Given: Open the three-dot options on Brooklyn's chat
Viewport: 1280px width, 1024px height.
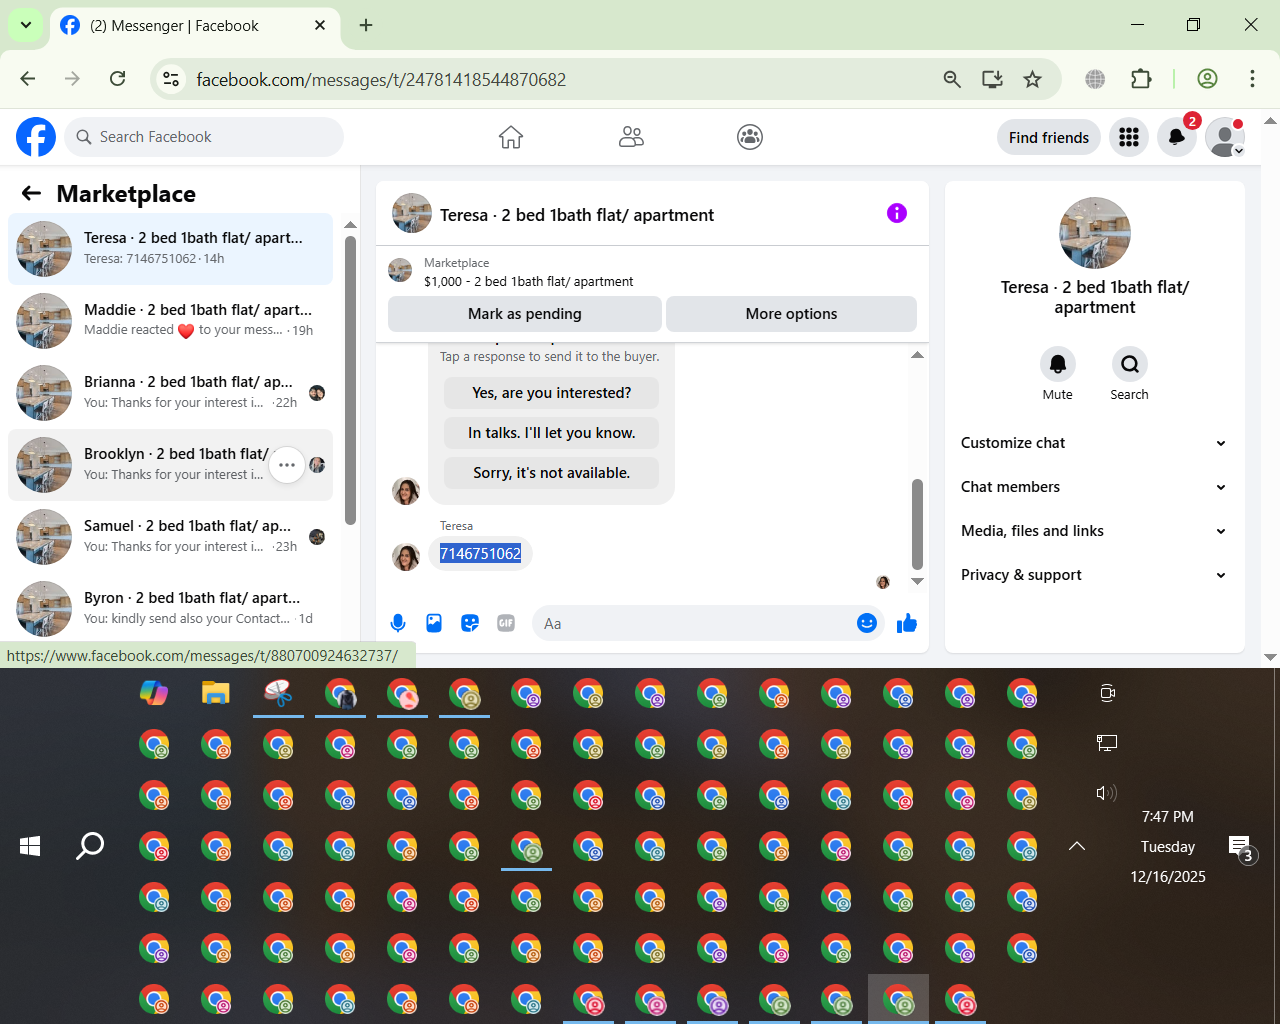Looking at the screenshot, I should [287, 465].
